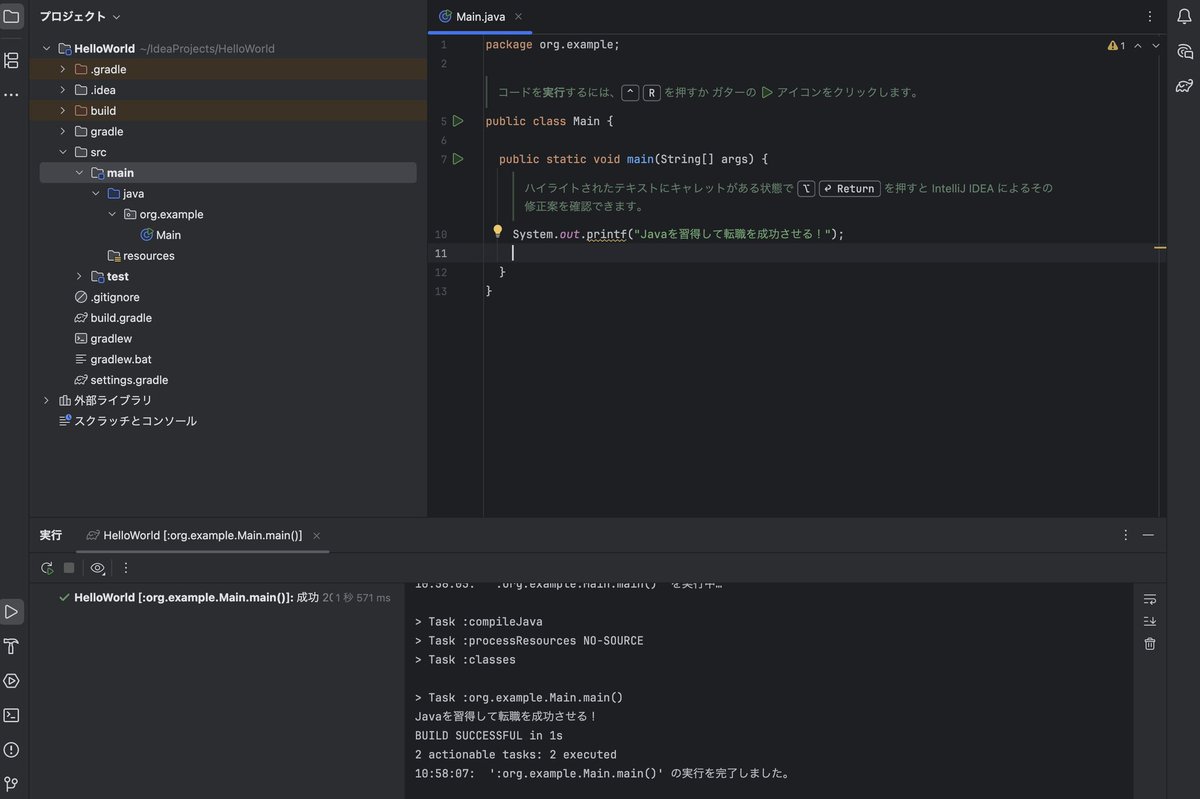Open the Structure tool window icon

coord(12,60)
